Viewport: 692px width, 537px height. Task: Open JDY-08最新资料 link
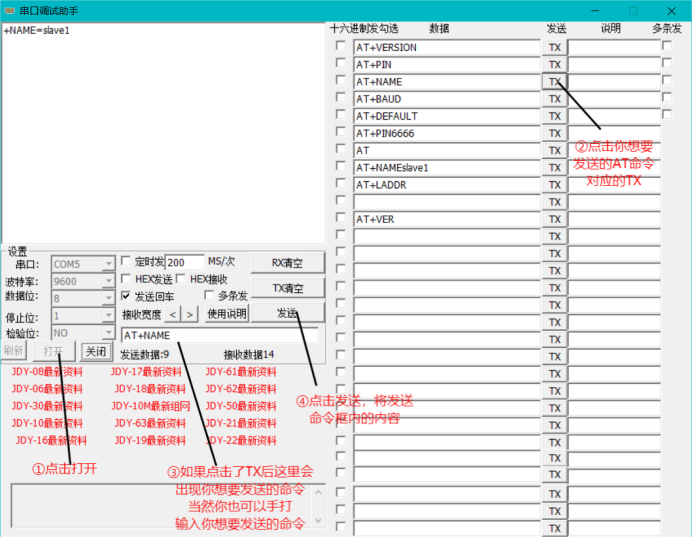47,372
